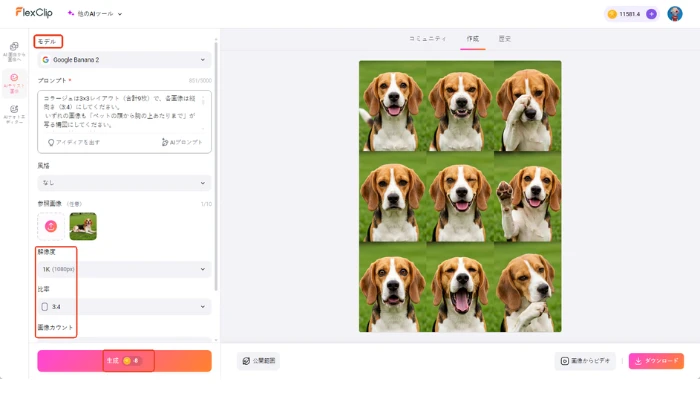The width and height of the screenshot is (700, 400).
Task: Open the Google Banana 2 model dropdown
Action: pos(124,60)
